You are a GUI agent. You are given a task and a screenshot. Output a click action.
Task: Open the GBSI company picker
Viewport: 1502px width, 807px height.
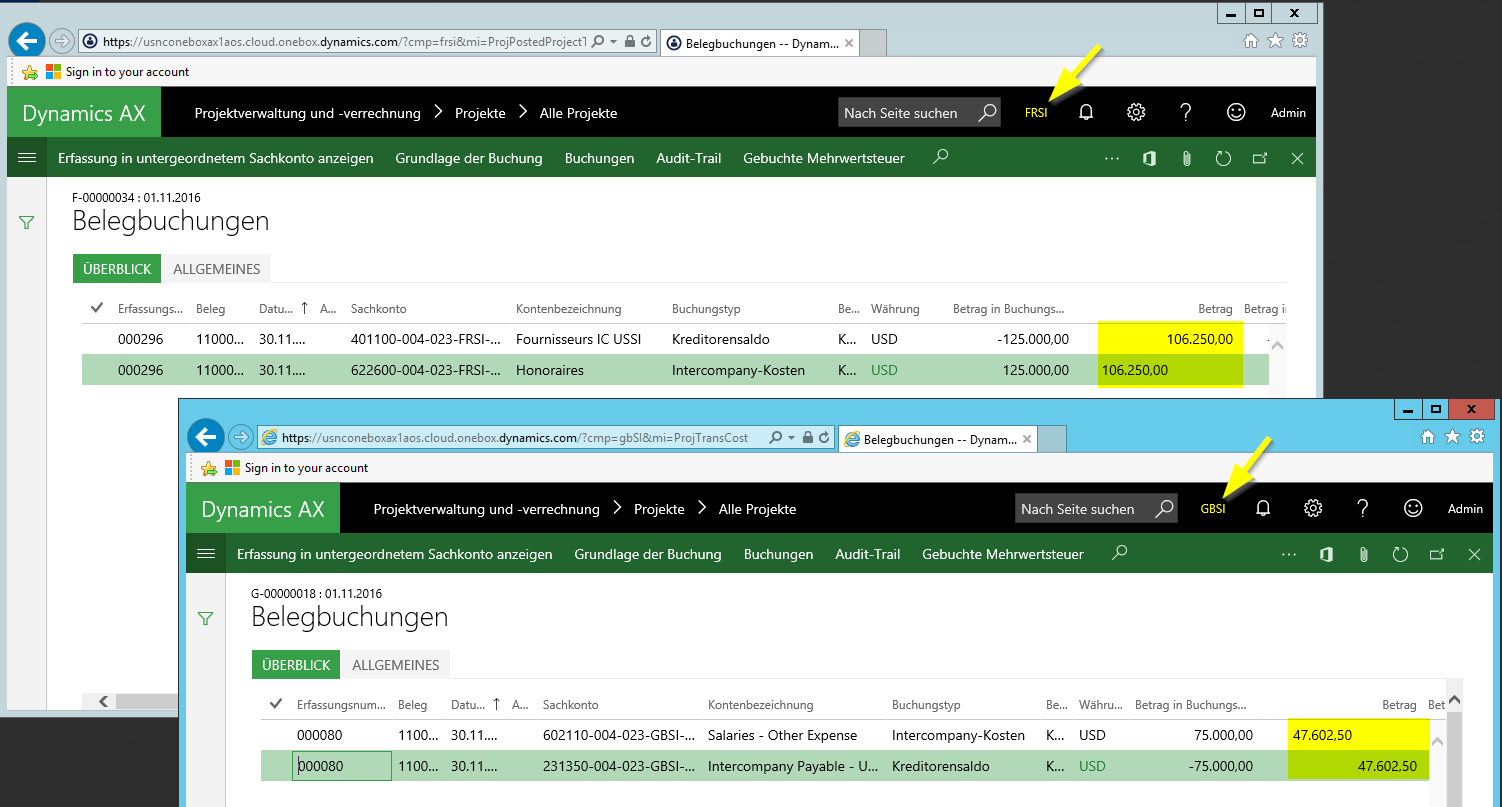pos(1213,509)
